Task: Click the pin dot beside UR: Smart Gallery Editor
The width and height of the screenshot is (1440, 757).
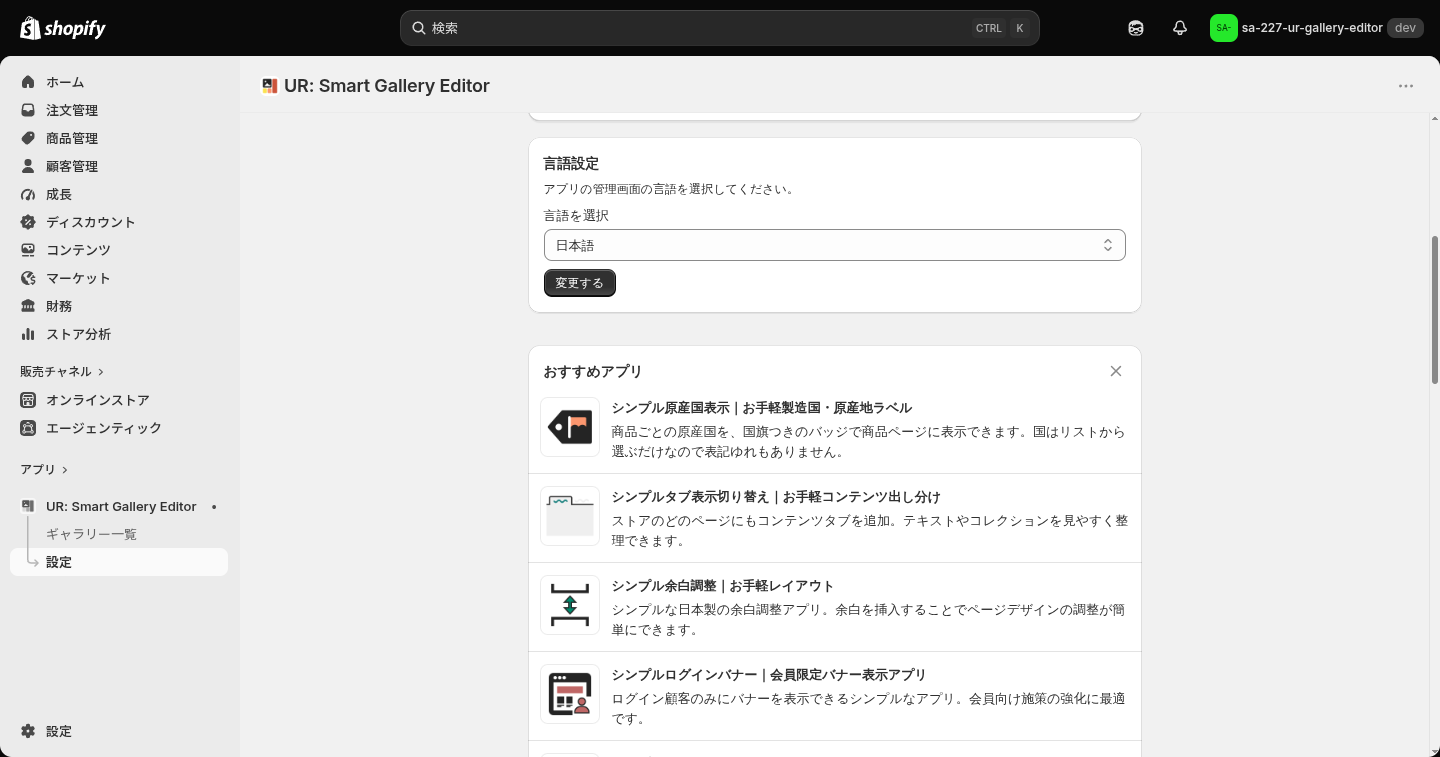Action: [x=214, y=507]
